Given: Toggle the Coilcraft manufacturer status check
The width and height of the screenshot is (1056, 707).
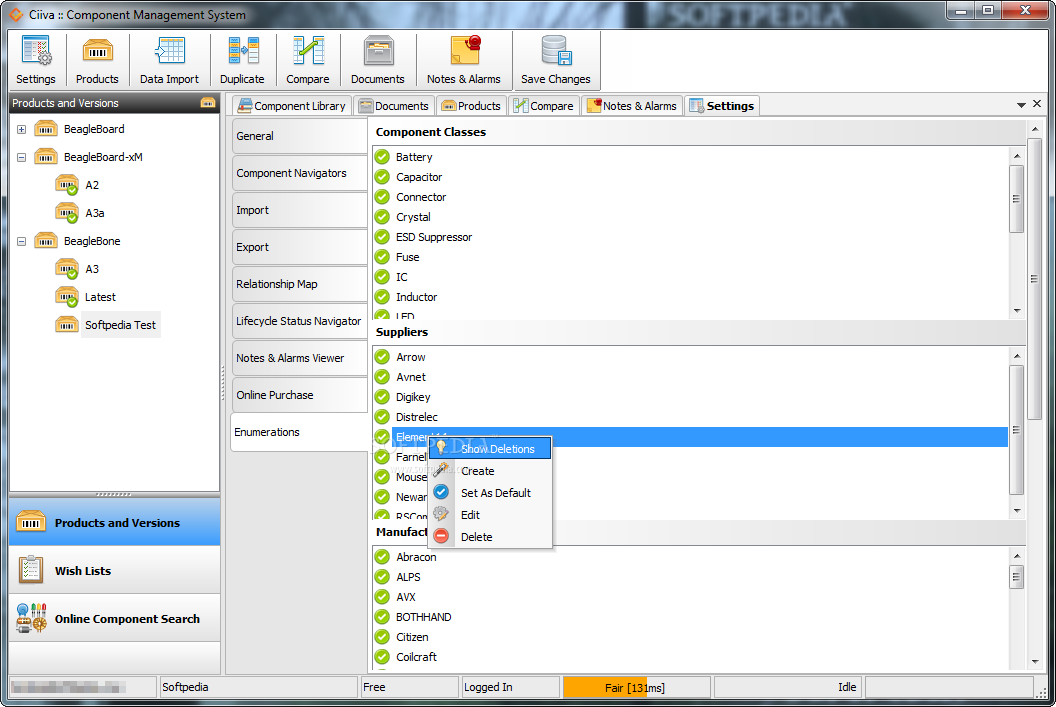Looking at the screenshot, I should 383,656.
